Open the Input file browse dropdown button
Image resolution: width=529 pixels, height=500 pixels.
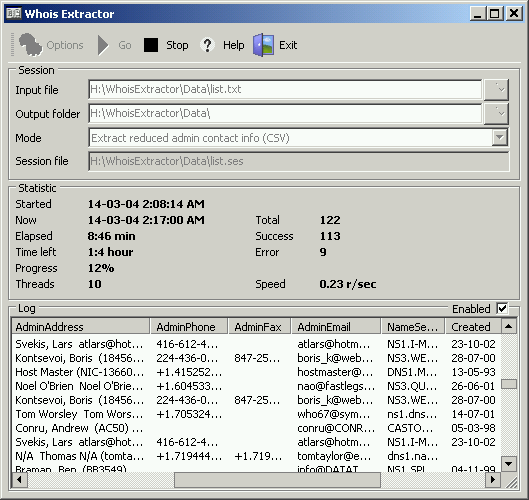point(496,89)
